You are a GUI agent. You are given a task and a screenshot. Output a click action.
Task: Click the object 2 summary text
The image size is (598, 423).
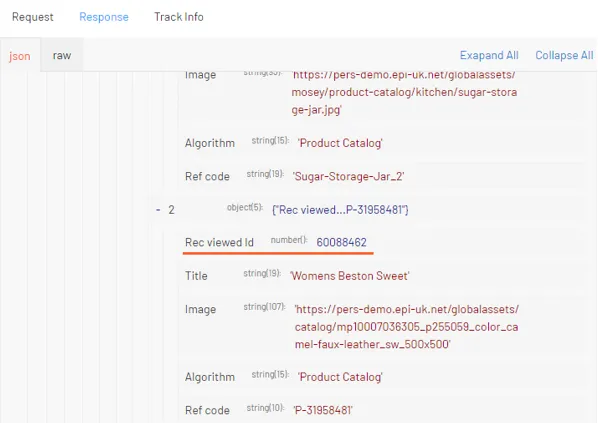click(340, 210)
